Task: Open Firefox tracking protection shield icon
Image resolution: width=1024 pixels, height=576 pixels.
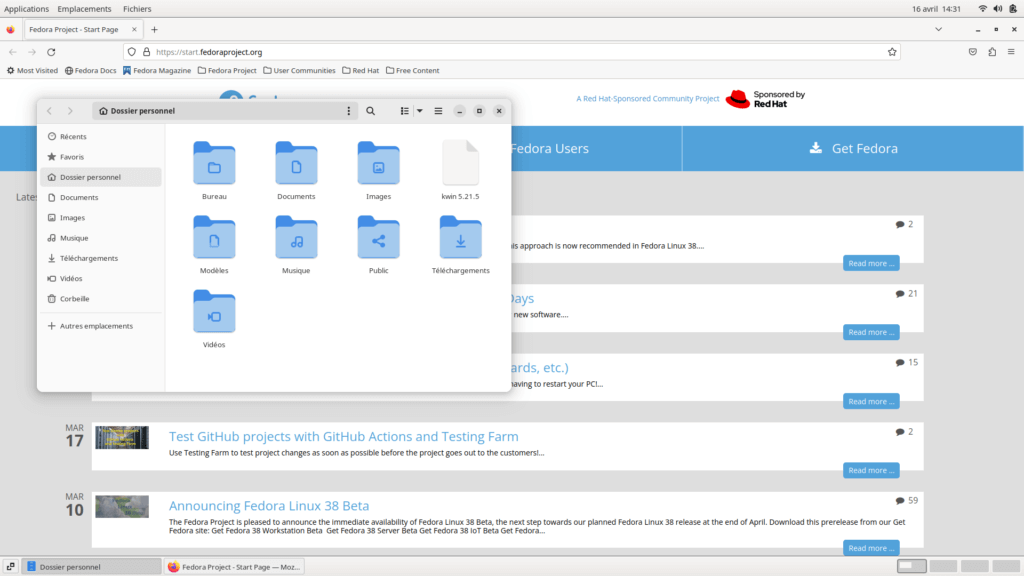Action: click(x=132, y=52)
